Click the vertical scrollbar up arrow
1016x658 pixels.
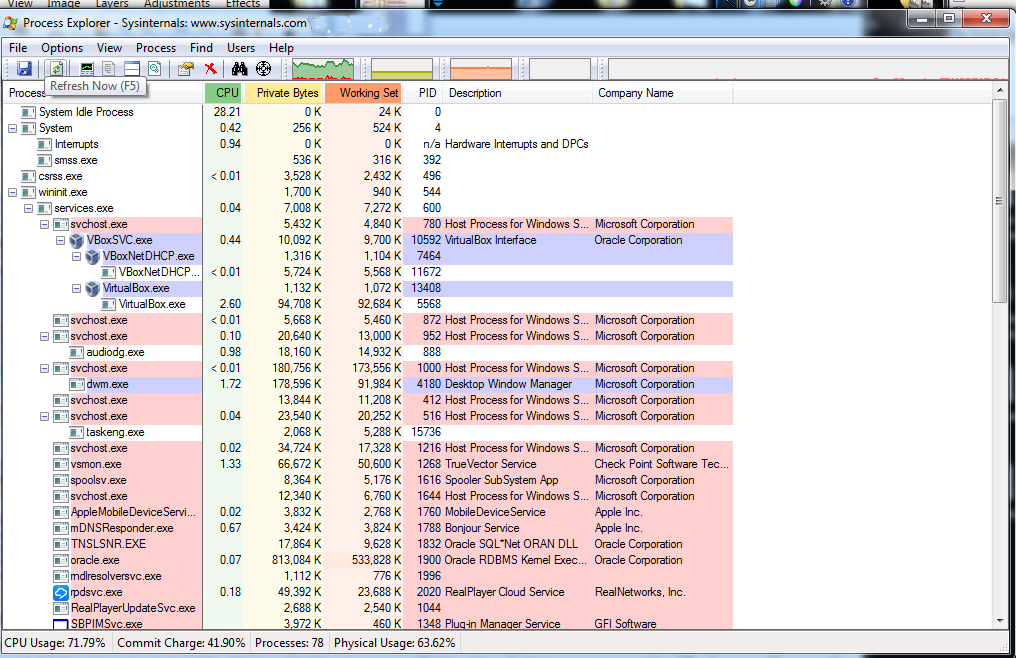click(x=1000, y=91)
